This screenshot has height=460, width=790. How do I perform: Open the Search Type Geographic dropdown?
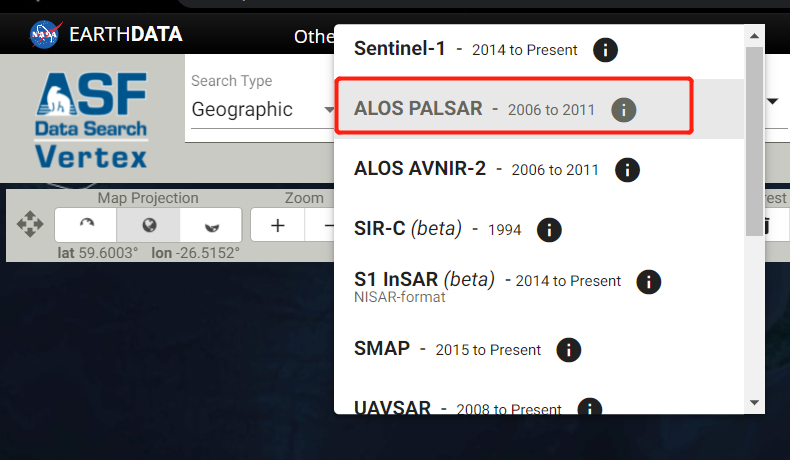[x=260, y=109]
